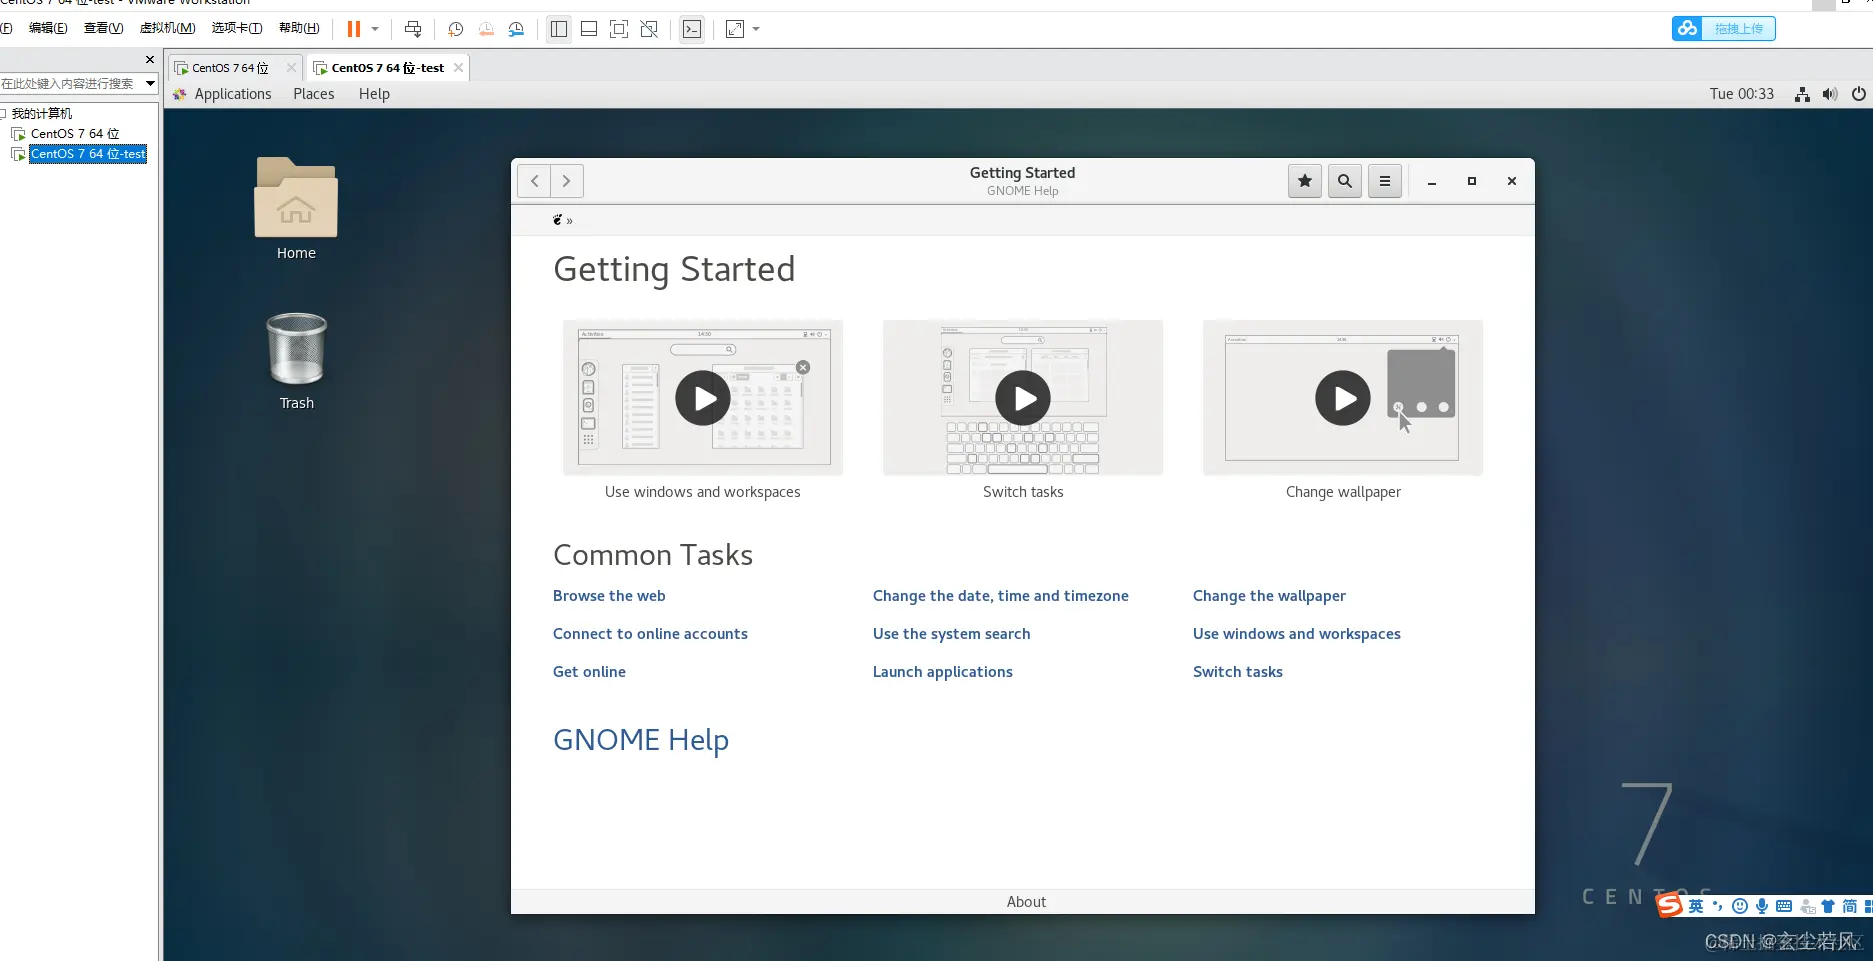Viewport: 1873px width, 961px height.
Task: Toggle Unity mode toolbar icon
Action: click(x=649, y=29)
